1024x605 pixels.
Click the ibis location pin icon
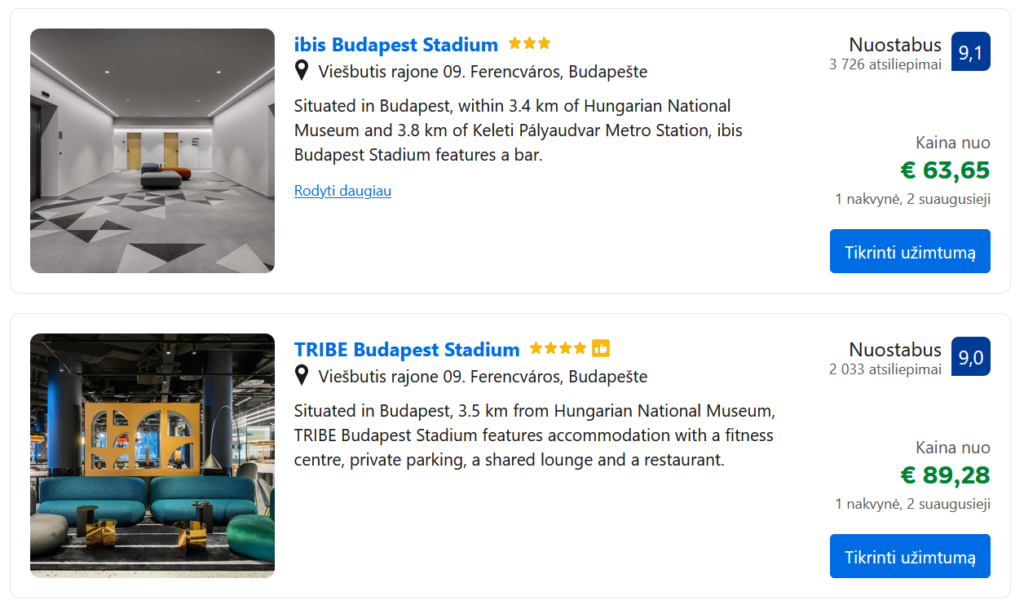(x=302, y=71)
